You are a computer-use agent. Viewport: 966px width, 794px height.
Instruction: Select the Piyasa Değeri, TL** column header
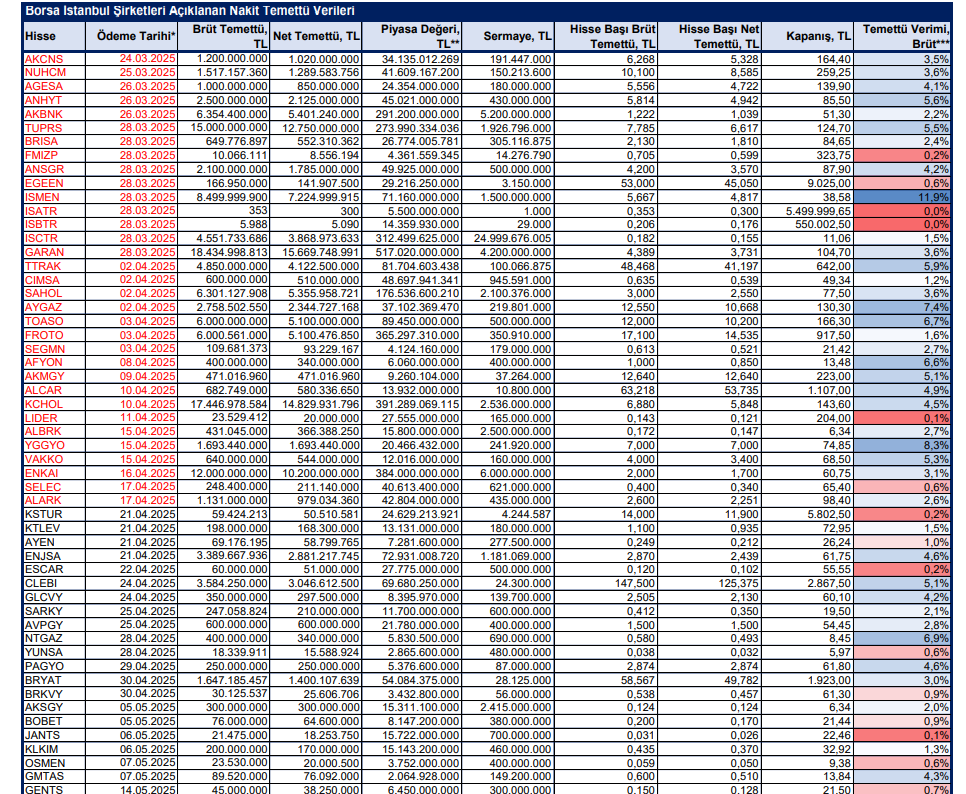click(420, 36)
